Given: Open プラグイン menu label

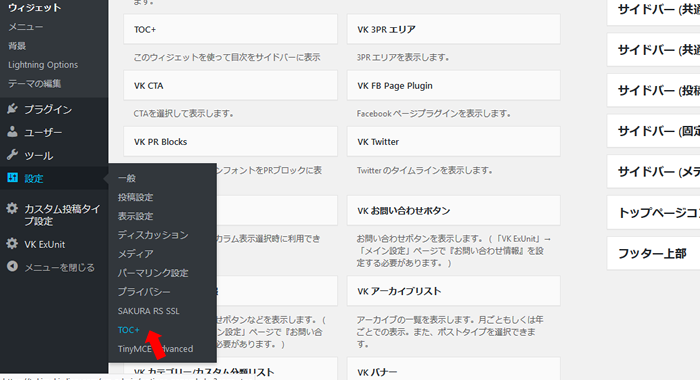Looking at the screenshot, I should click(x=48, y=109).
